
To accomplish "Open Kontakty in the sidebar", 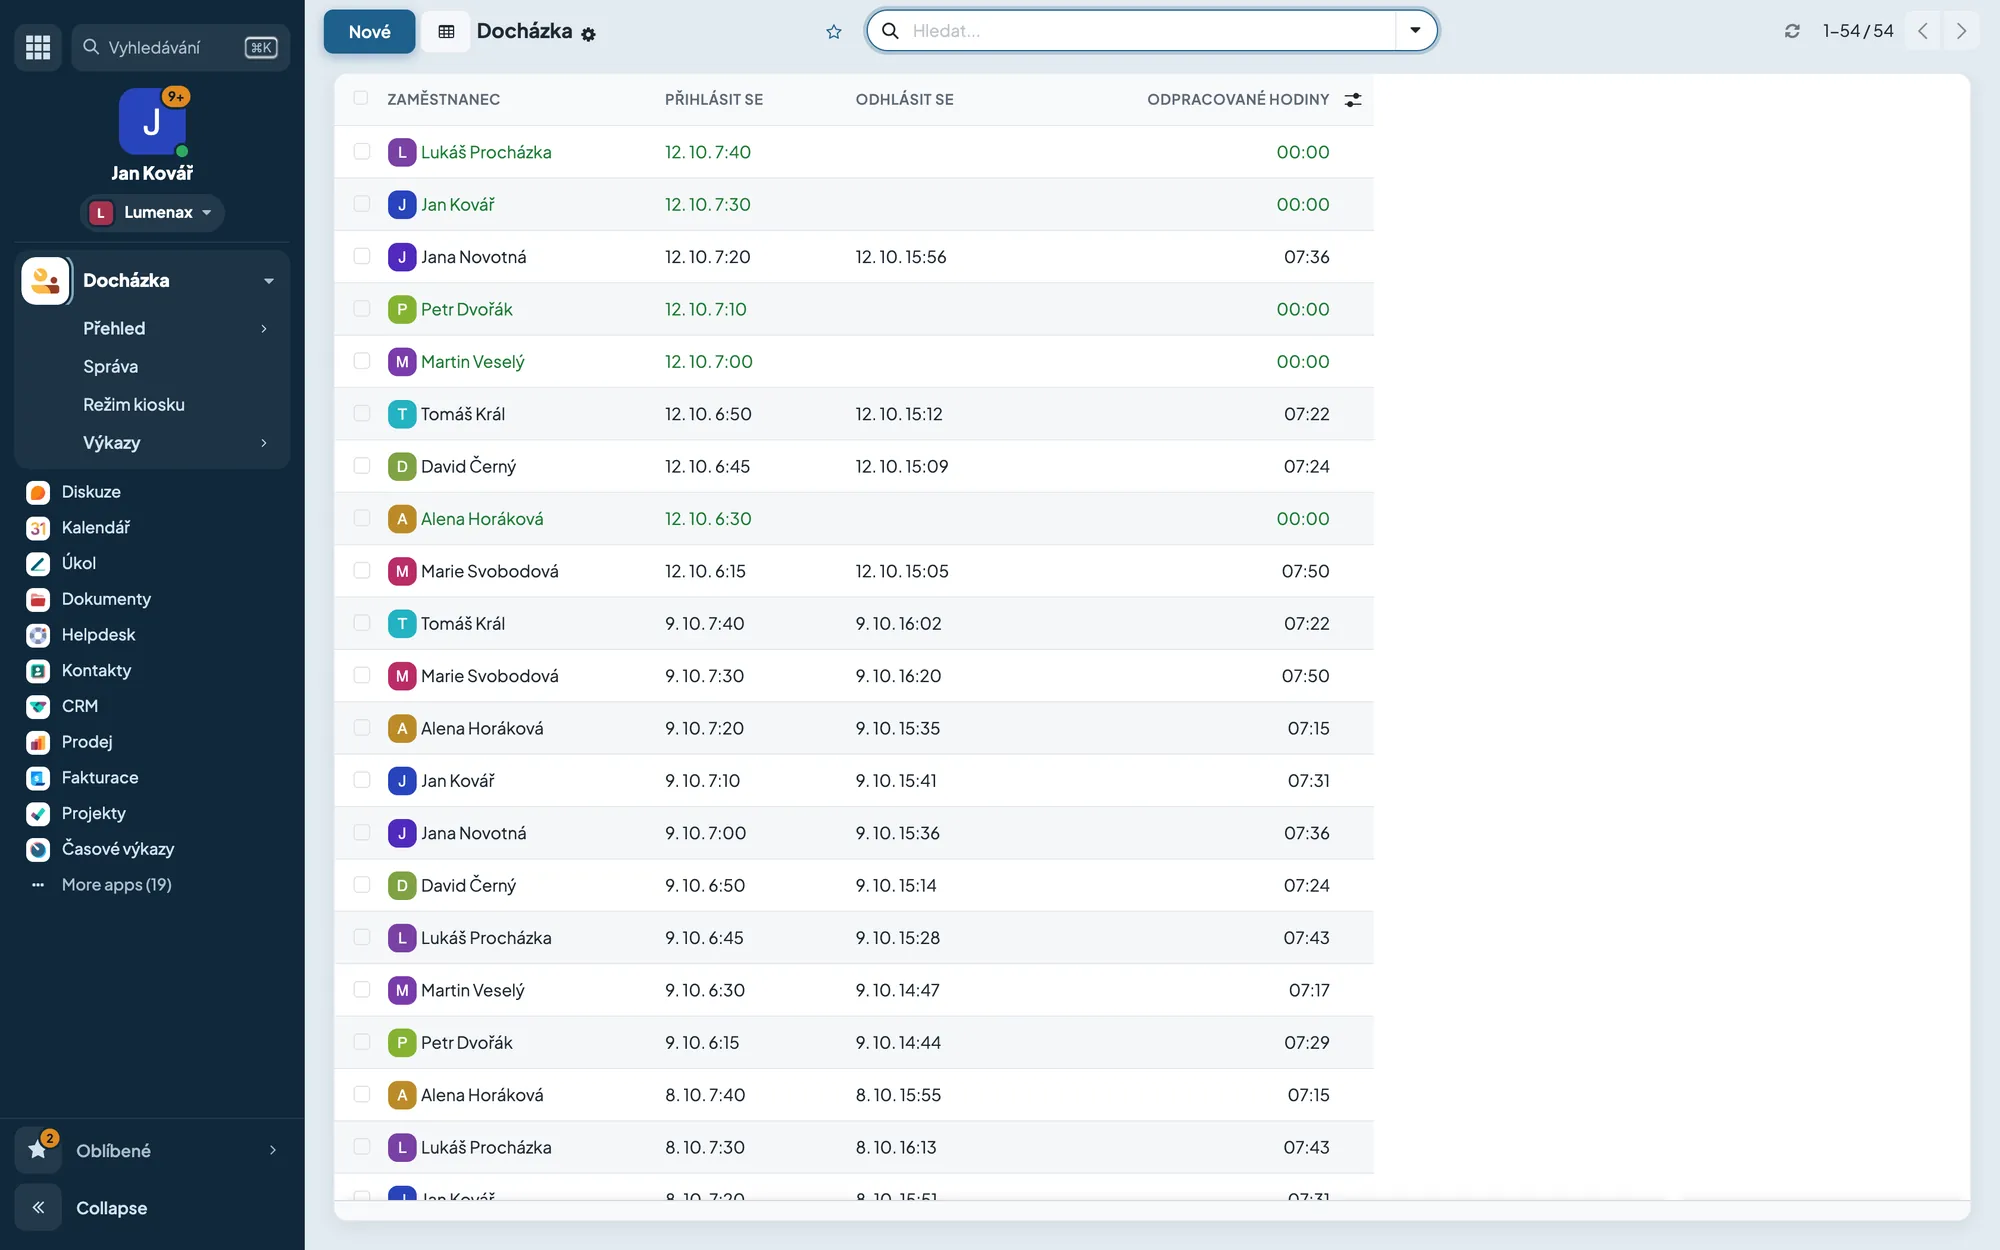I will pyautogui.click(x=96, y=671).
